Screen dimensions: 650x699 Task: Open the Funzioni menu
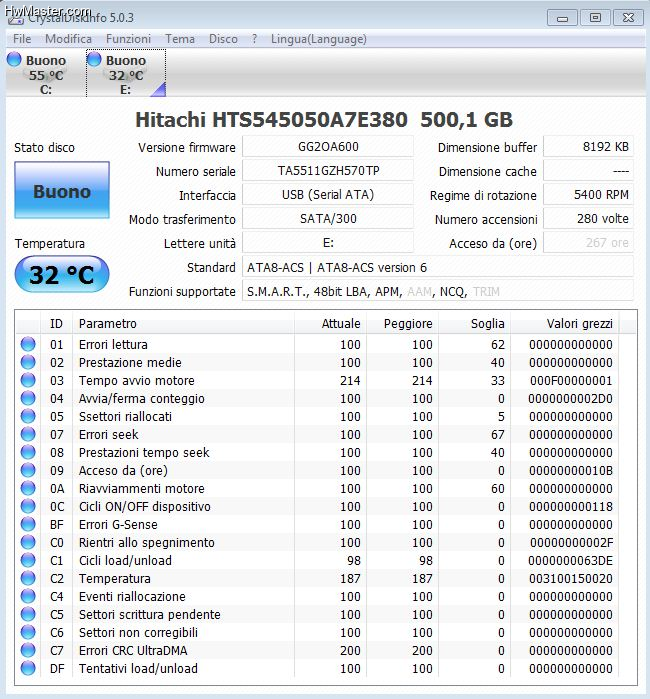click(x=128, y=39)
